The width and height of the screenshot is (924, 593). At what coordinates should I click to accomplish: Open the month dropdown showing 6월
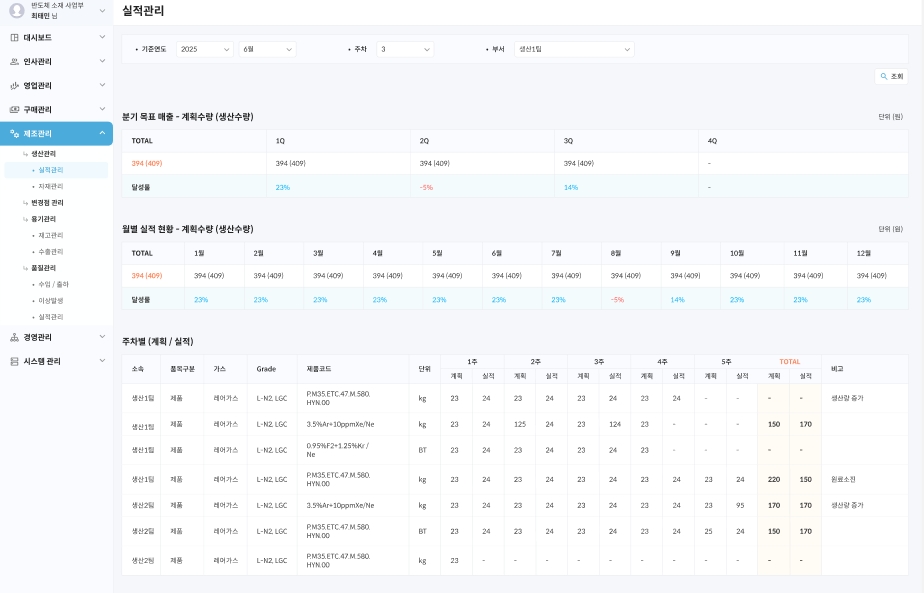(x=267, y=49)
